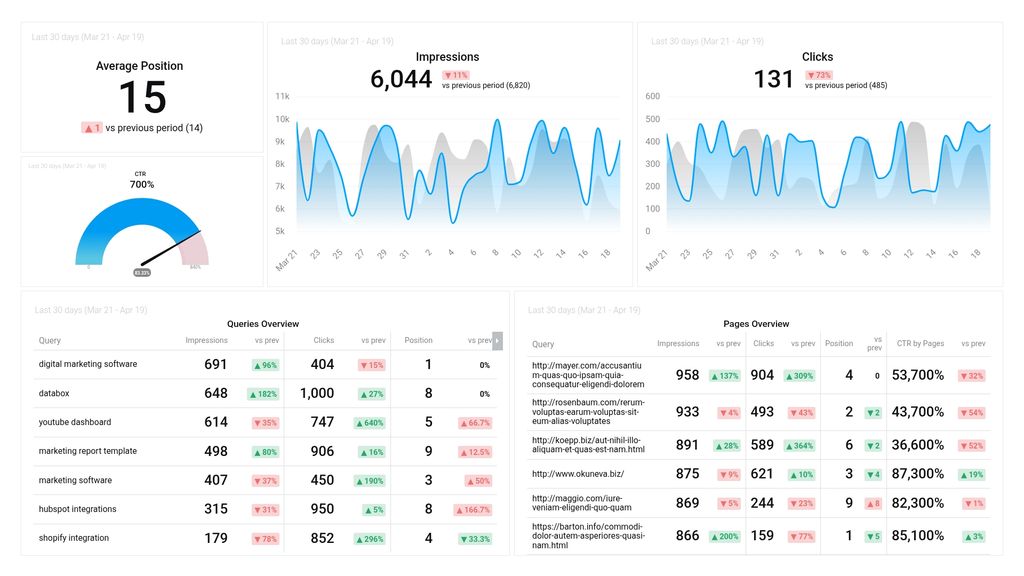
Task: Click the red 52% CTR badge on koepp.biz row
Action: click(969, 444)
